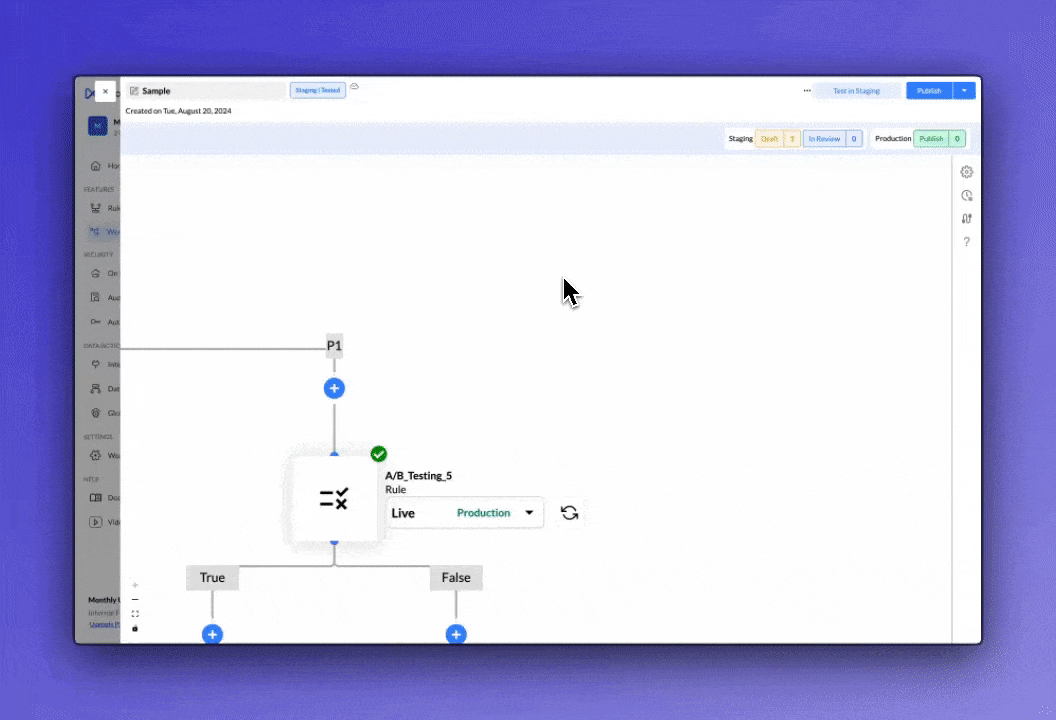Click the Sample workflow name field

tap(205, 91)
